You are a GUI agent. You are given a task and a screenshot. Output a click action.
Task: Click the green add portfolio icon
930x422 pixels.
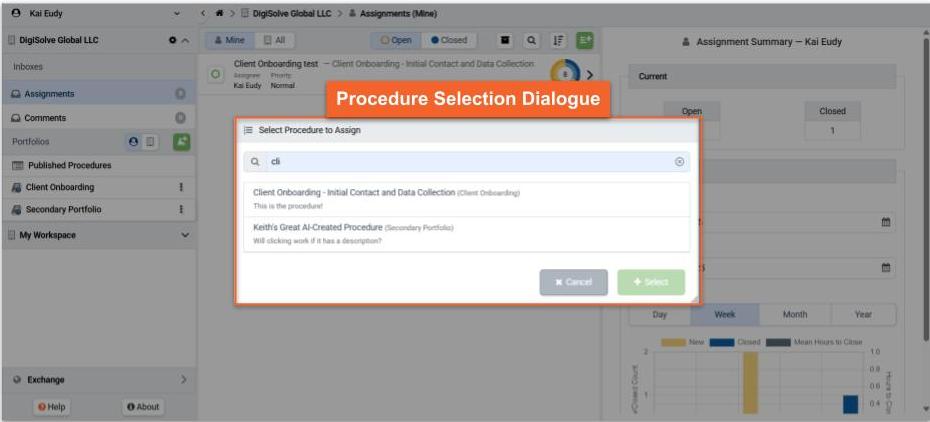click(181, 142)
